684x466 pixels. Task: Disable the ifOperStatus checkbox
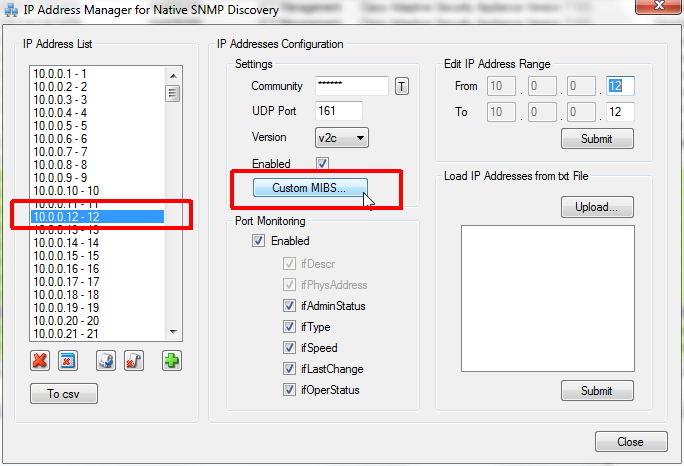290,390
